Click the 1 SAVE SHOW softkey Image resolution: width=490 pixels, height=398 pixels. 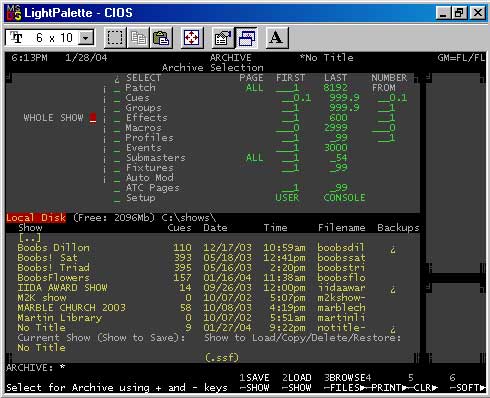pos(254,383)
